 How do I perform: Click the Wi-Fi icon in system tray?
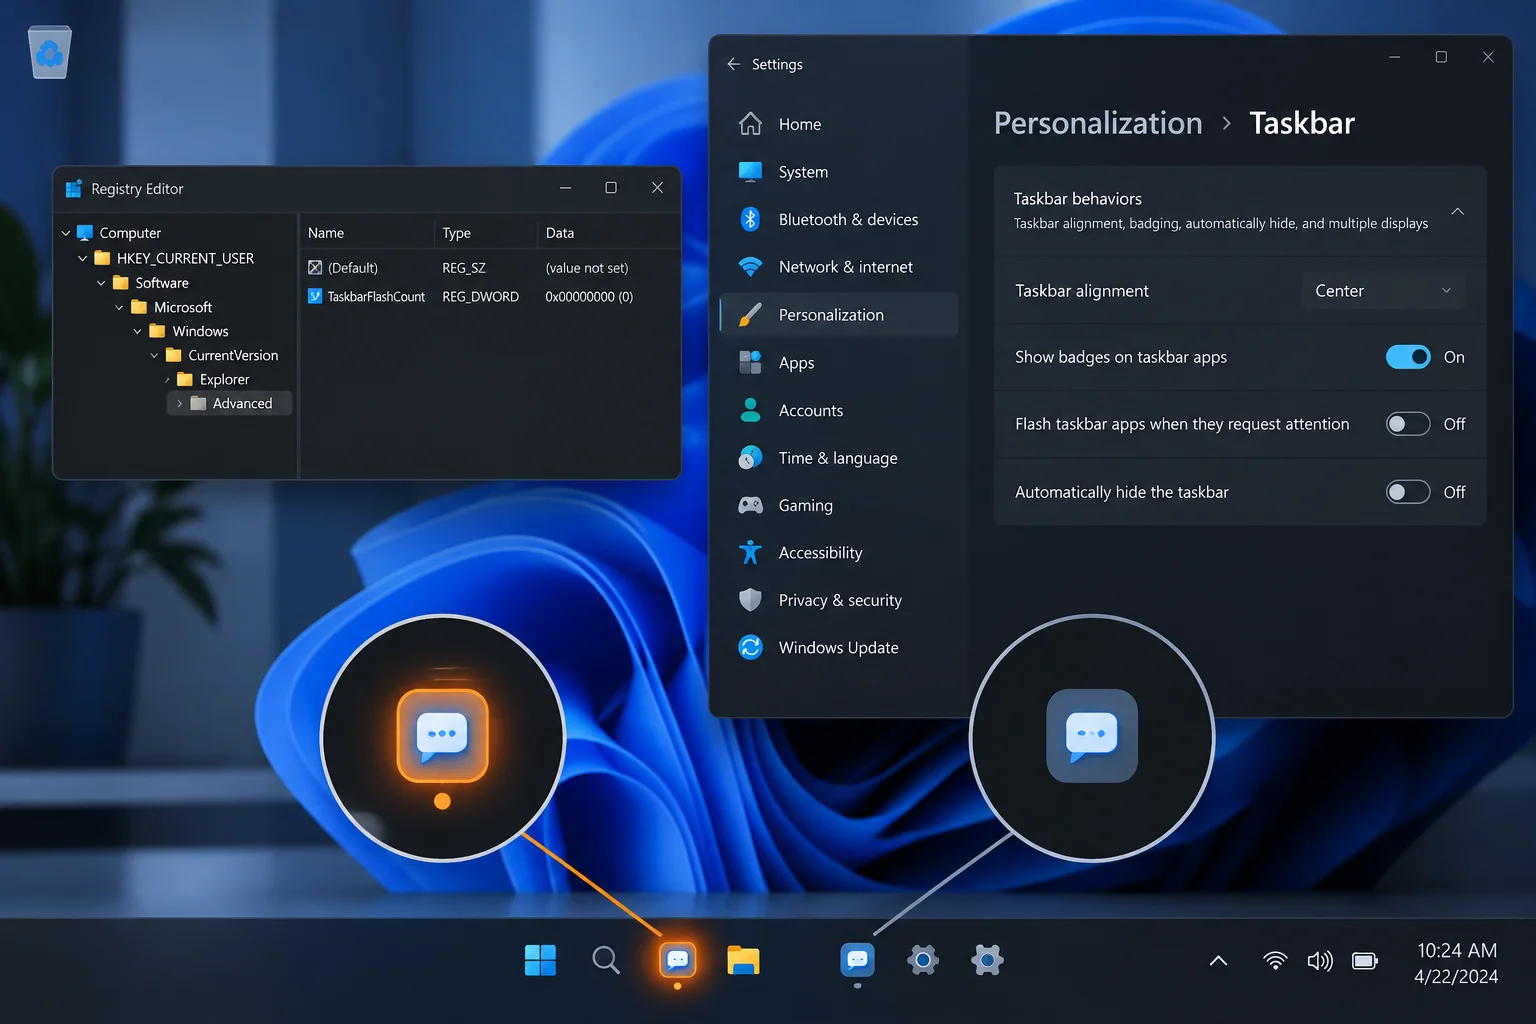1275,961
